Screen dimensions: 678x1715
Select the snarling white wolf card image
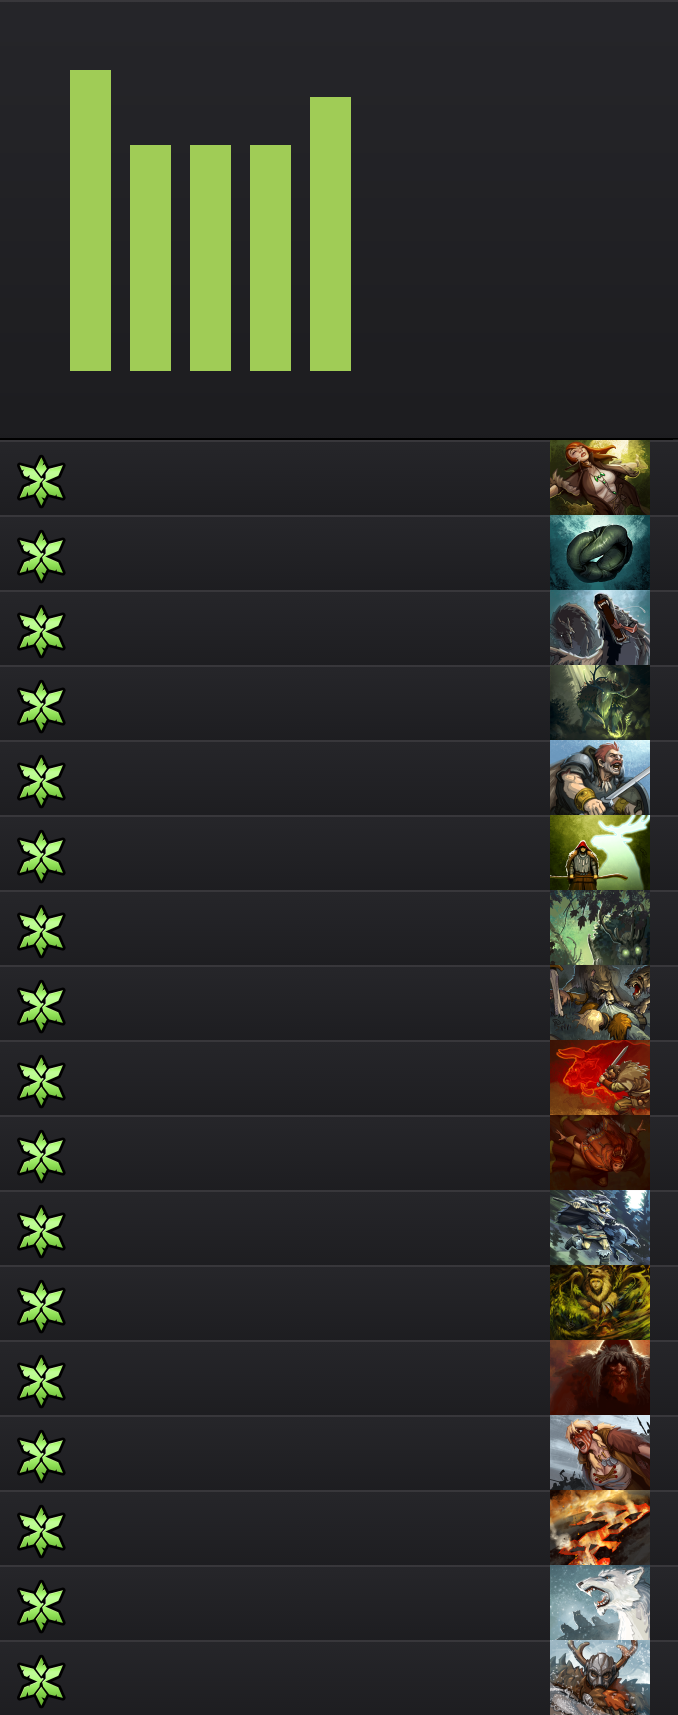[600, 1603]
